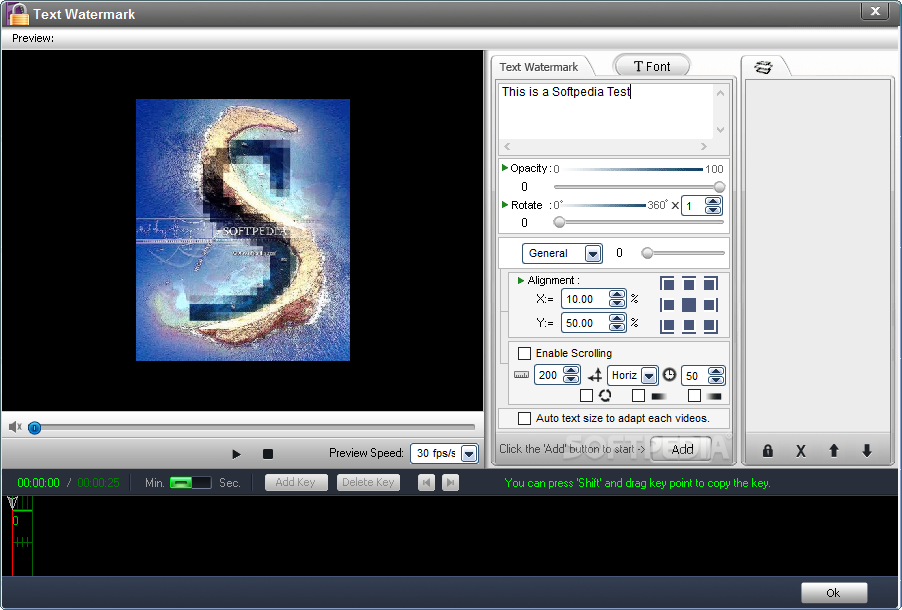This screenshot has height=610, width=902.
Task: Click the Add Key button
Action: tap(296, 482)
